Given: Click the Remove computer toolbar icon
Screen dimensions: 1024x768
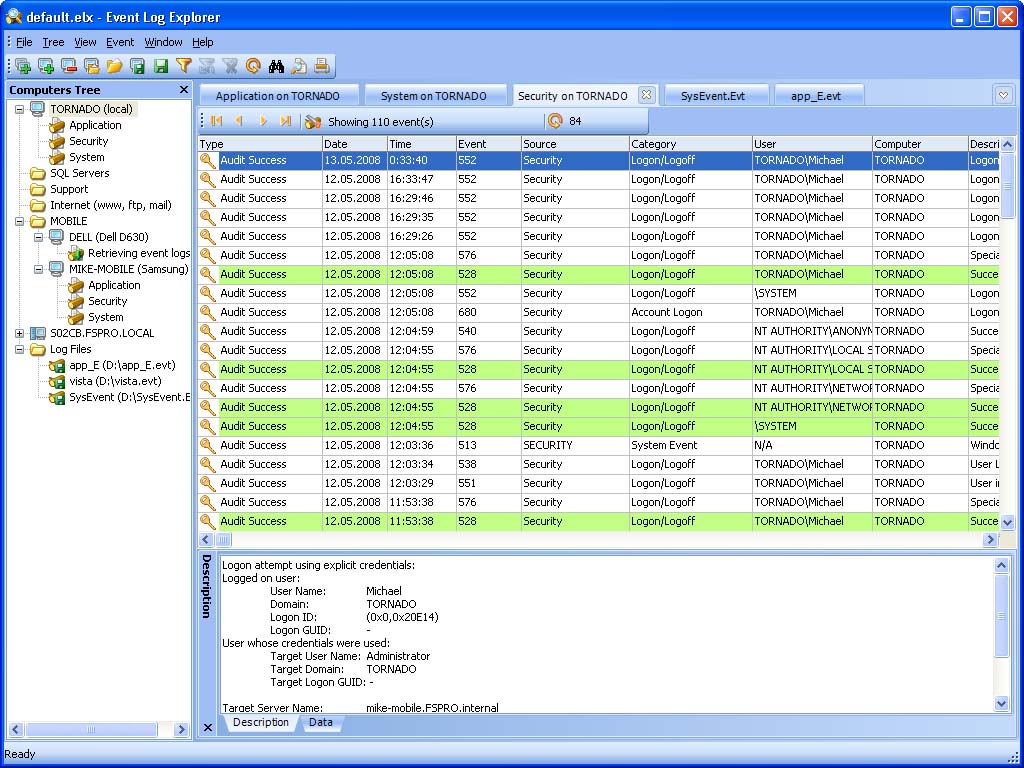Looking at the screenshot, I should click(69, 66).
